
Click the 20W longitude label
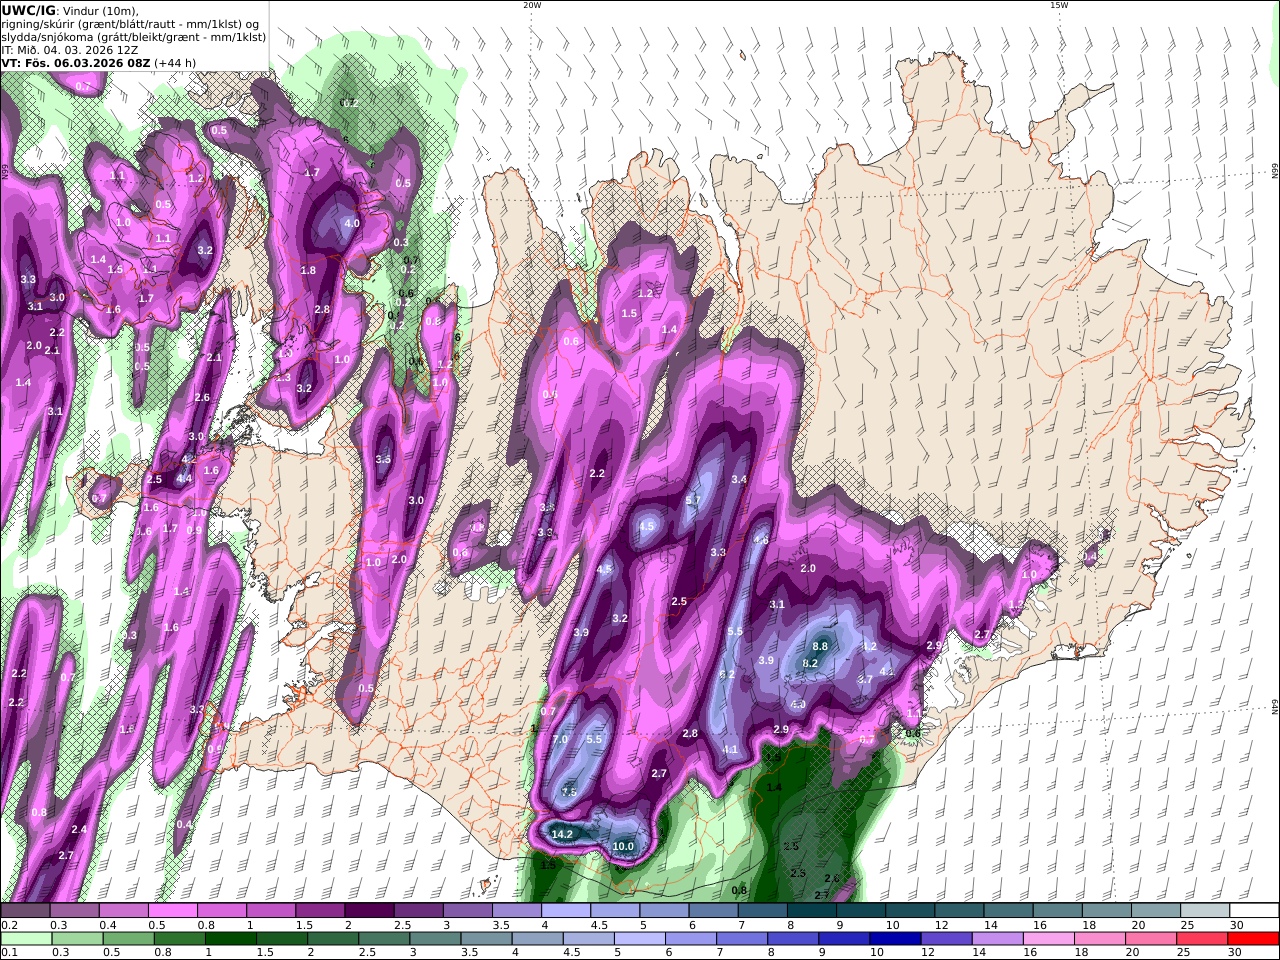(x=532, y=5)
